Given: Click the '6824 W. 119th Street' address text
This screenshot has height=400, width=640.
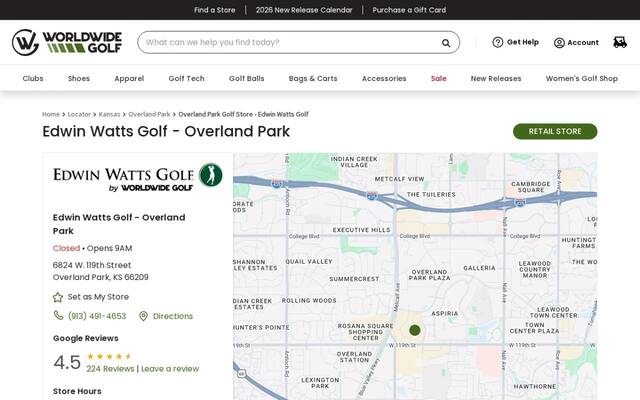Looking at the screenshot, I should click(x=92, y=265).
